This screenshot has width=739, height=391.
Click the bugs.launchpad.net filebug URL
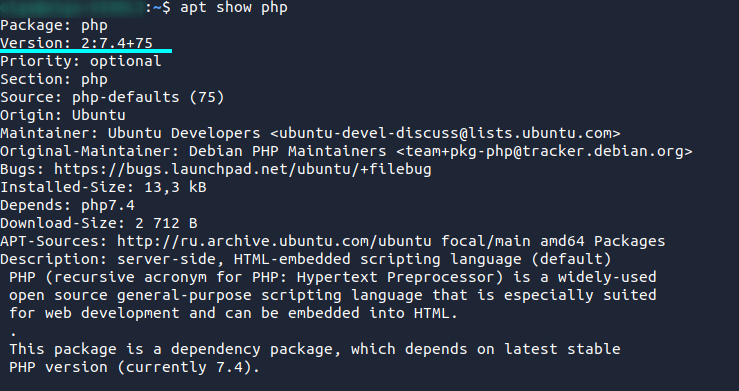(x=243, y=169)
